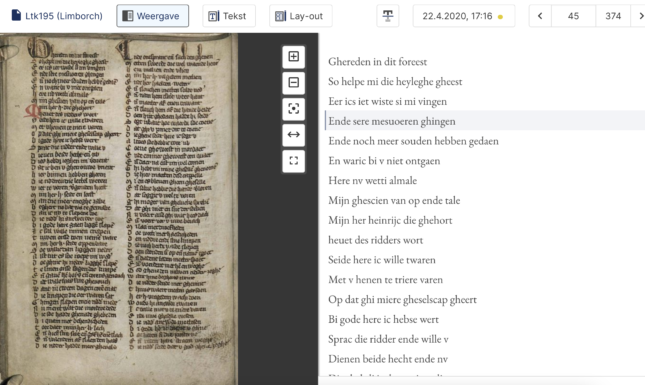Select highlighted line 'Ende sere mesuoeren ghingen'
This screenshot has height=385, width=645.
pos(392,121)
